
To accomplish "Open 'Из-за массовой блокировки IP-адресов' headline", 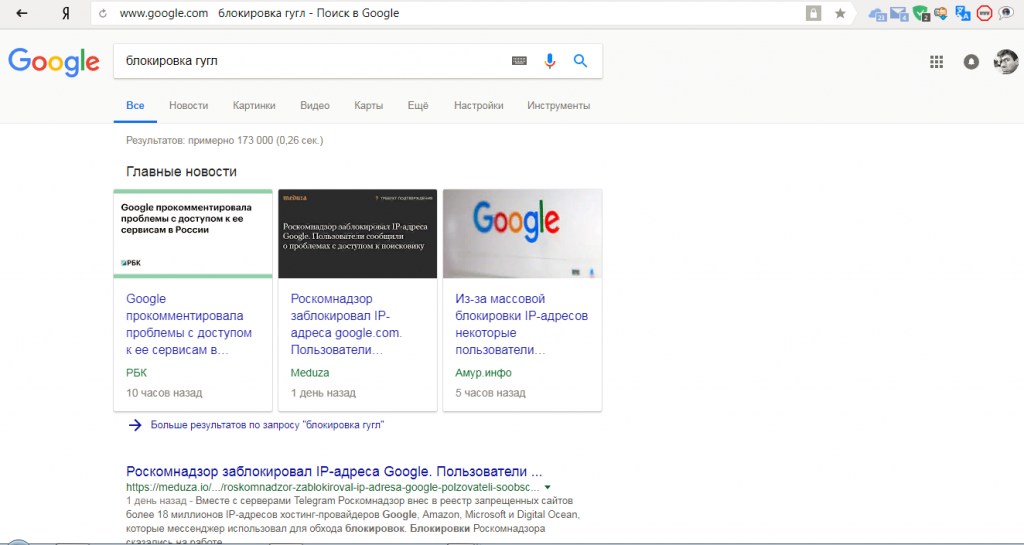I will [x=521, y=324].
